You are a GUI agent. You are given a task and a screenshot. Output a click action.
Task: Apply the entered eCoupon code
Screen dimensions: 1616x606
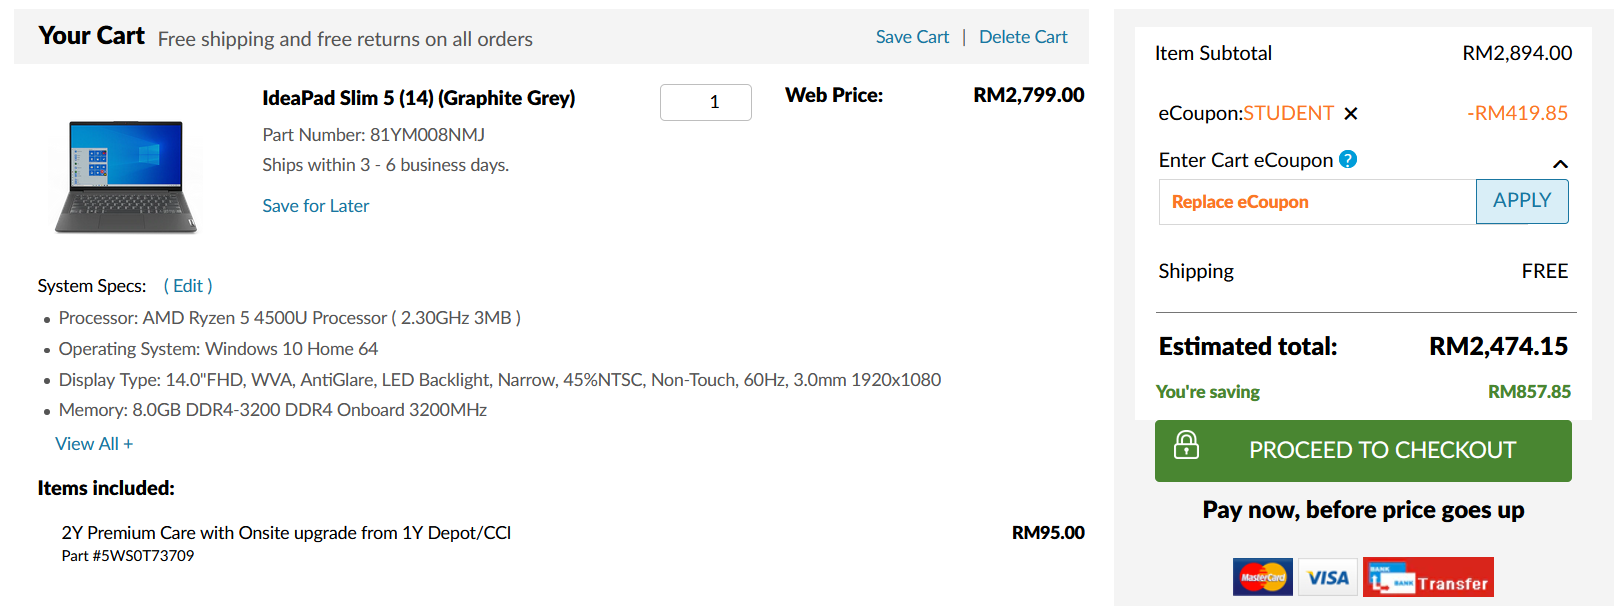point(1522,202)
